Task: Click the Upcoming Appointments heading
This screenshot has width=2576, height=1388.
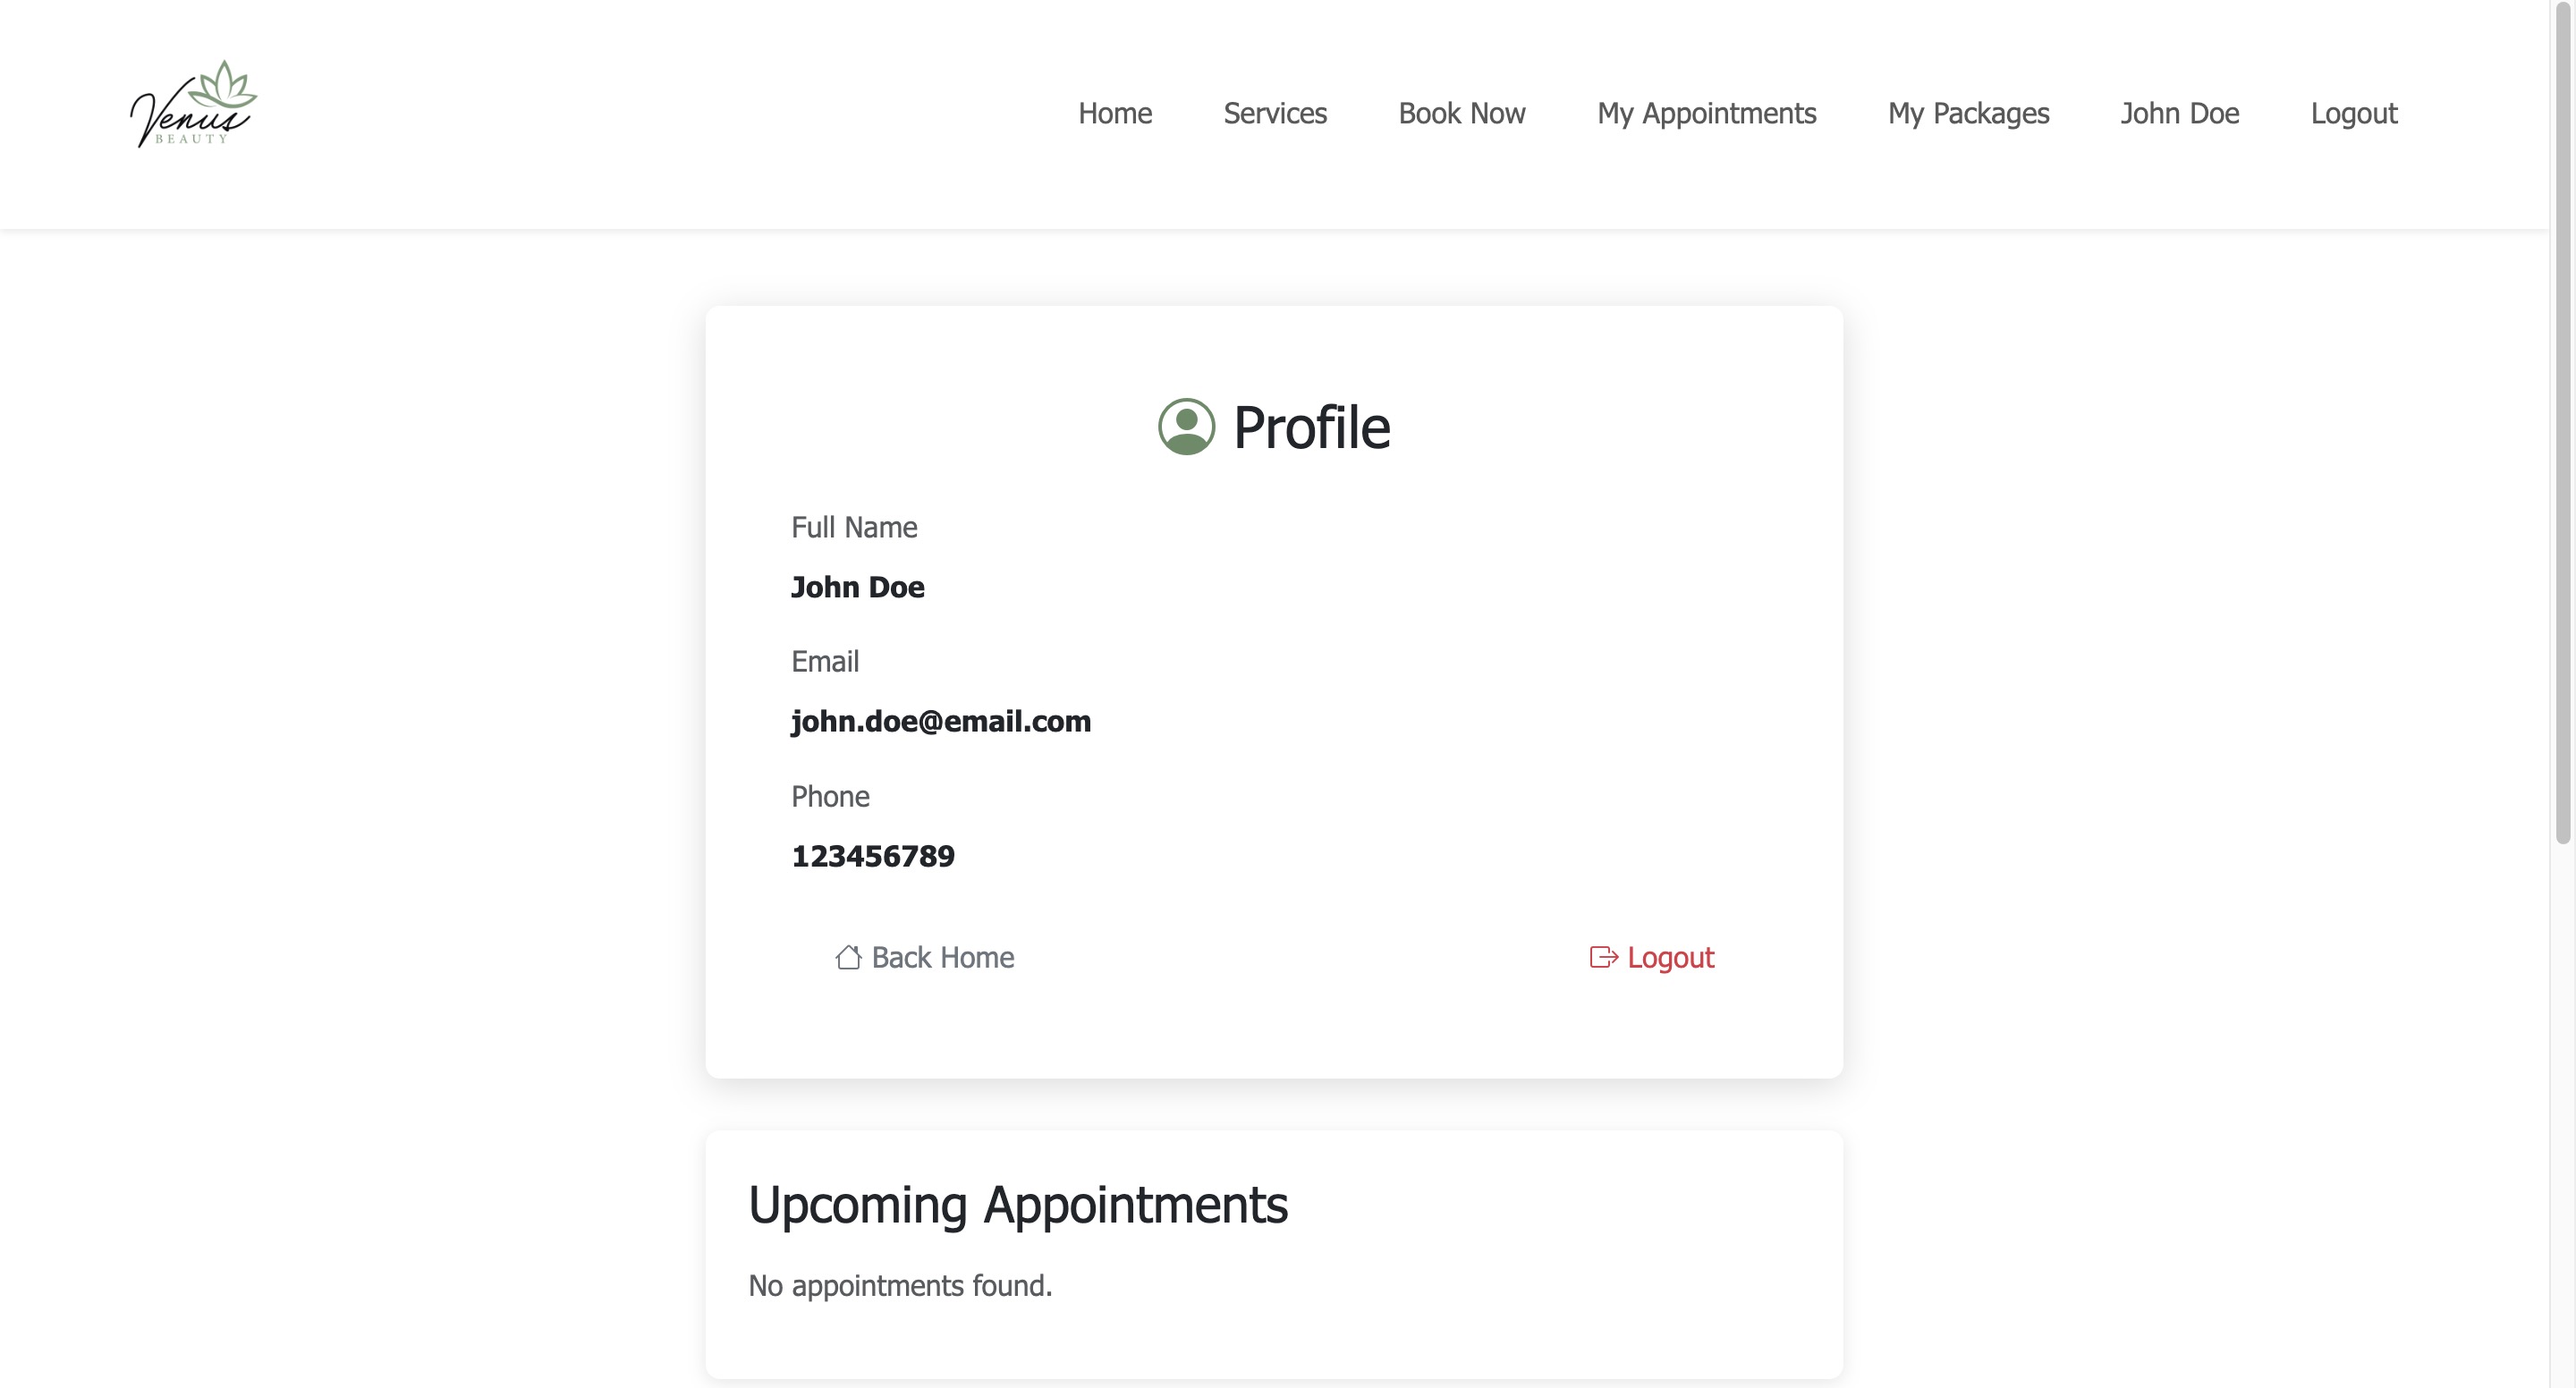Action: point(1017,1204)
